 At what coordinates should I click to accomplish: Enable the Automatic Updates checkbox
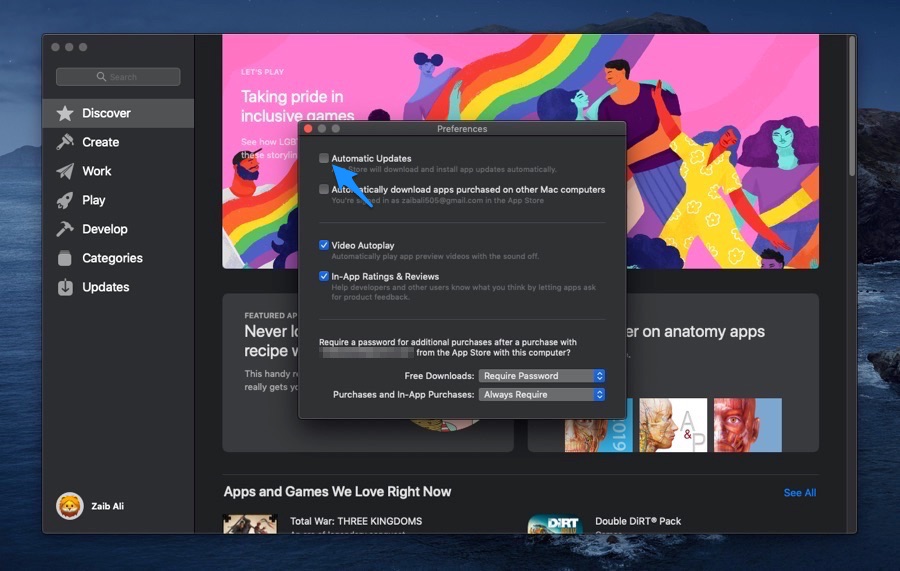pyautogui.click(x=324, y=158)
